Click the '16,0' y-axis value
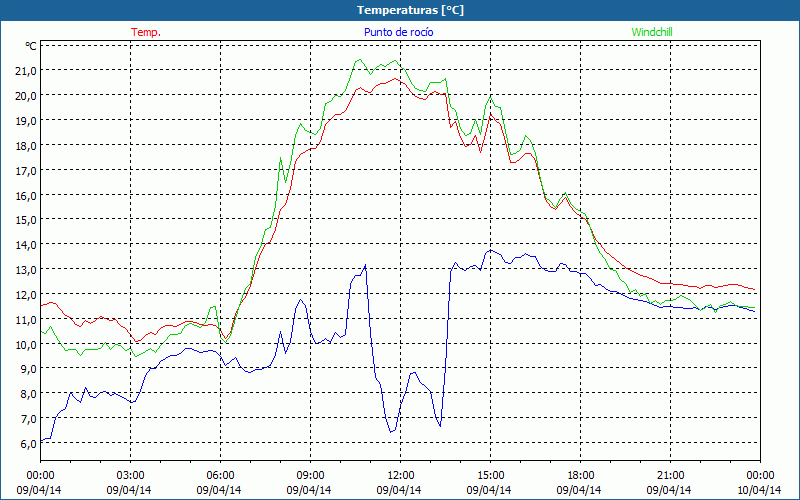The height and width of the screenshot is (500, 800). [x=26, y=195]
